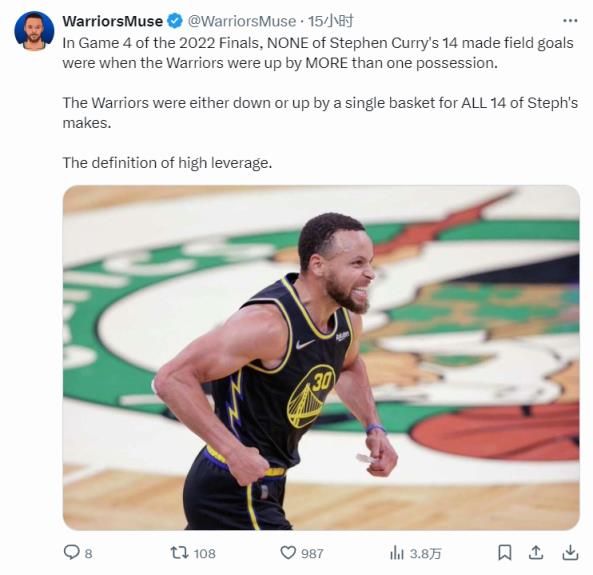Open view analytics bar chart icon

(397, 553)
